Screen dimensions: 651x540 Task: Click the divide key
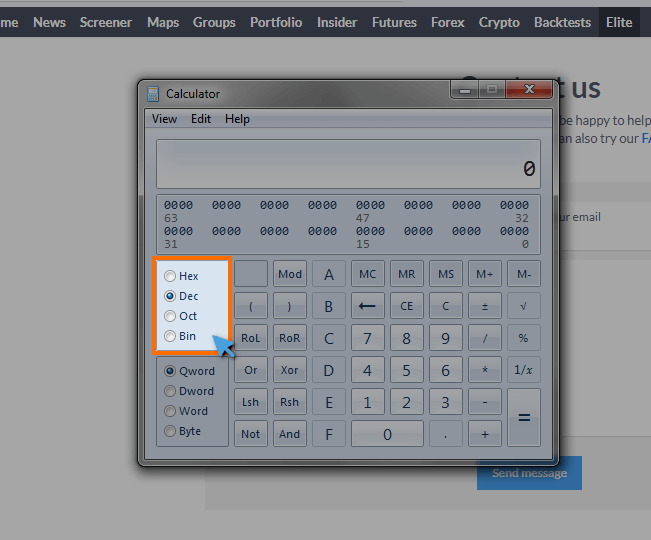(485, 338)
